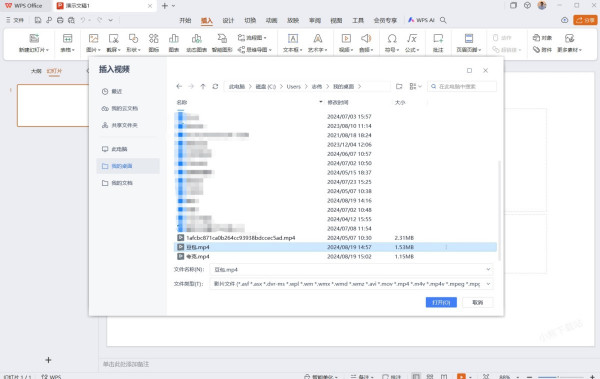The image size is (600, 379).
Task: Click the Header and Footer (页眉页脚) icon
Action: tap(469, 38)
